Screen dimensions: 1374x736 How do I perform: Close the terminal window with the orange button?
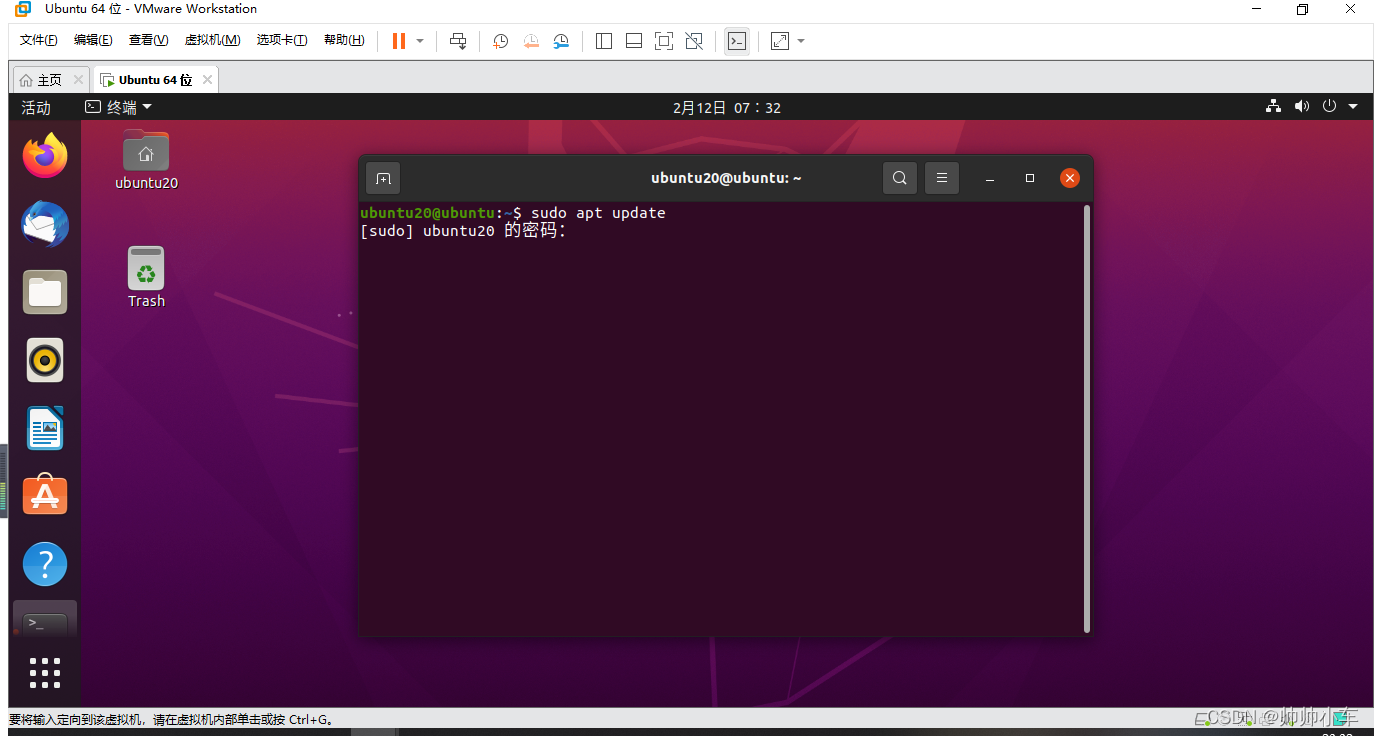point(1070,178)
